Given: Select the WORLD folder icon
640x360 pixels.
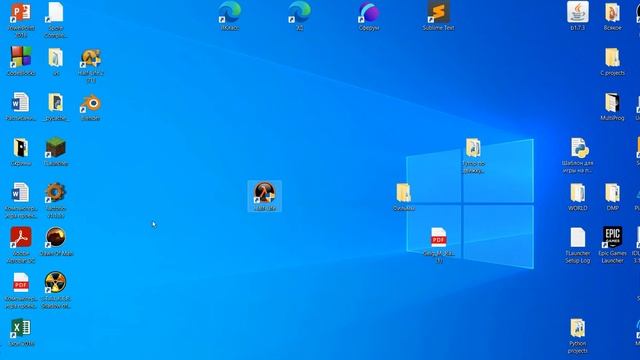Looking at the screenshot, I should (x=578, y=197).
